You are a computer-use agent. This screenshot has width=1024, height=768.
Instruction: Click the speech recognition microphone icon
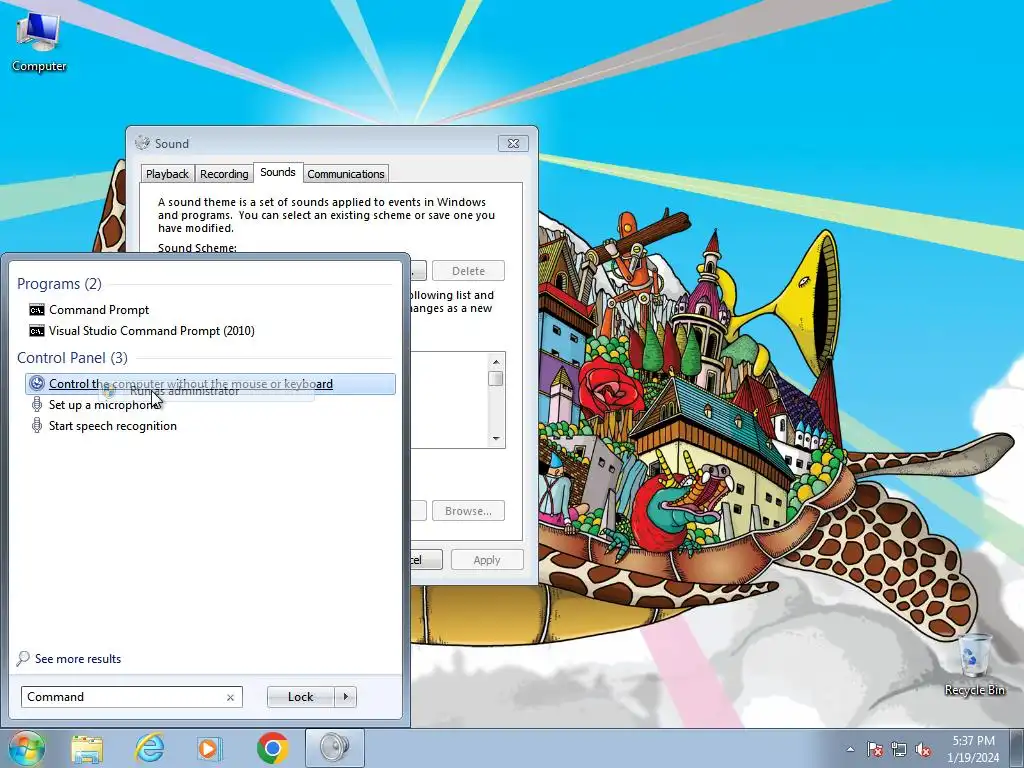[x=37, y=426]
